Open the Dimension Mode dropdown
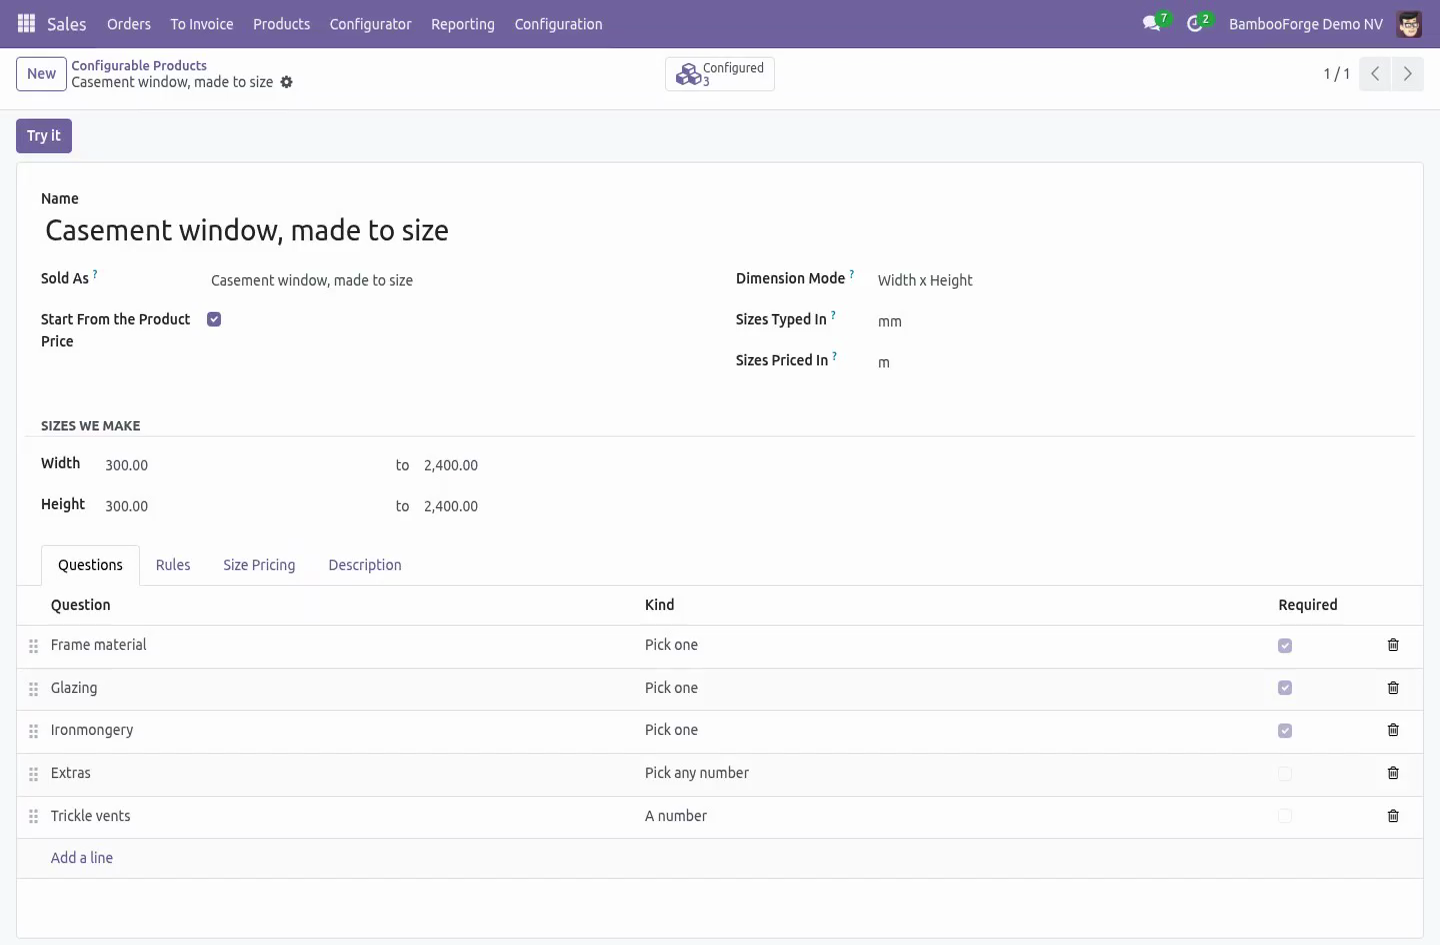 tap(1138, 281)
